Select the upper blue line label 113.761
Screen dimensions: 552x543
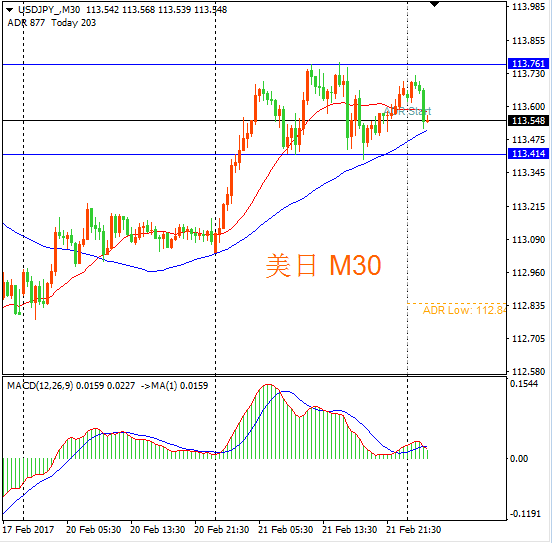528,64
